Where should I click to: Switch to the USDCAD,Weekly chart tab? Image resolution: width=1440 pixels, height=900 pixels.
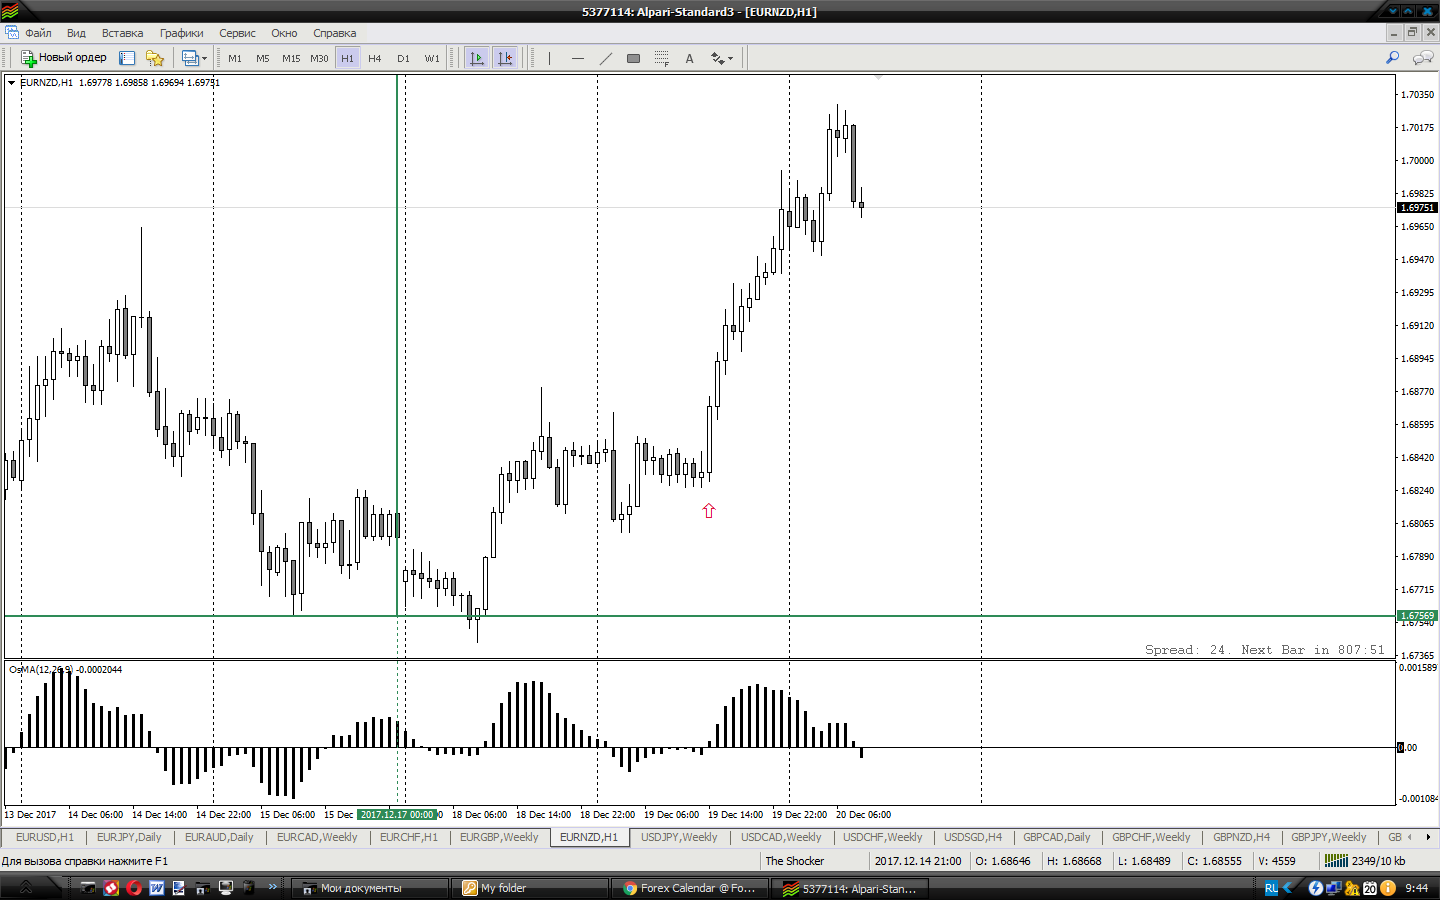[x=781, y=837]
